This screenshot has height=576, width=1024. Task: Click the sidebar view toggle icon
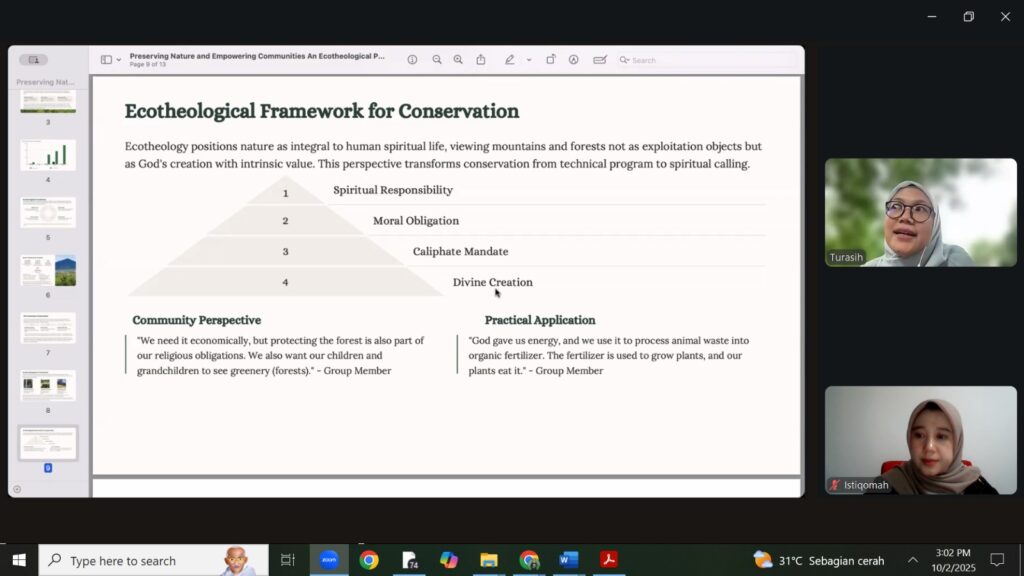(106, 60)
